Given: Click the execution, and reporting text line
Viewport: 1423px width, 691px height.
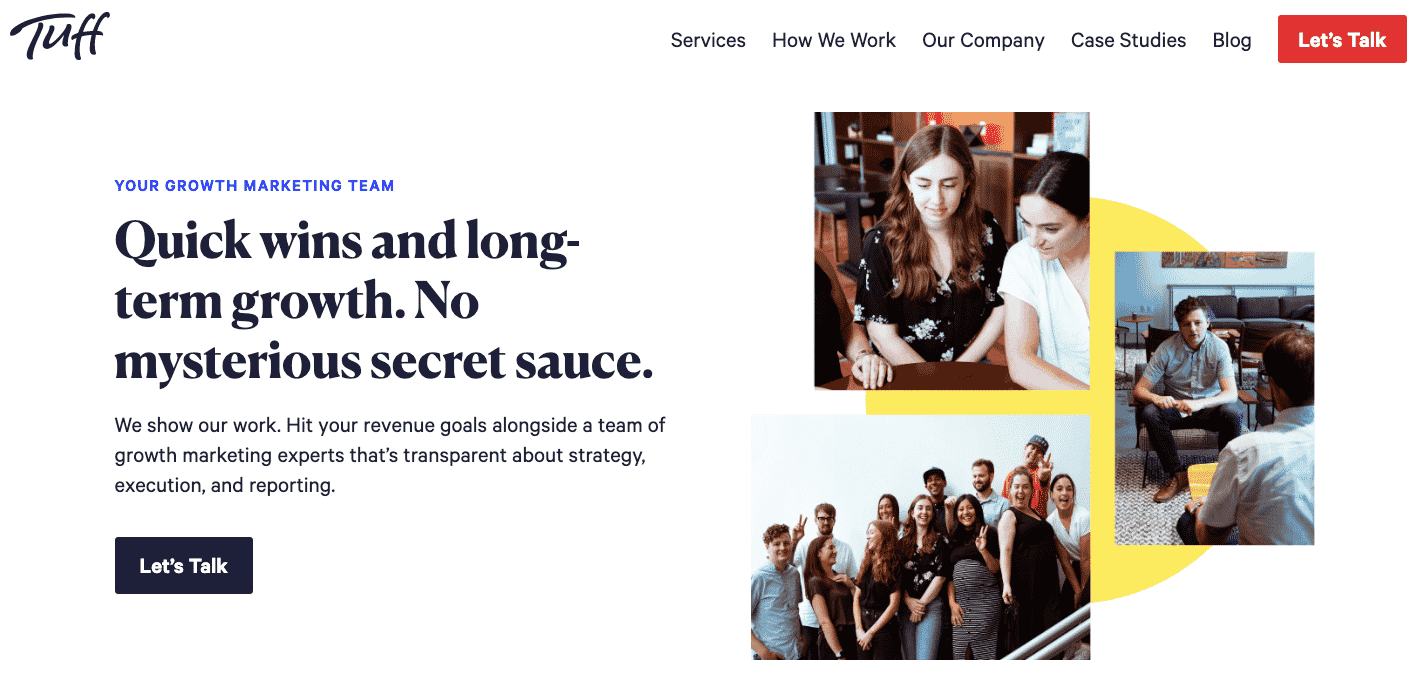Looking at the screenshot, I should [225, 486].
